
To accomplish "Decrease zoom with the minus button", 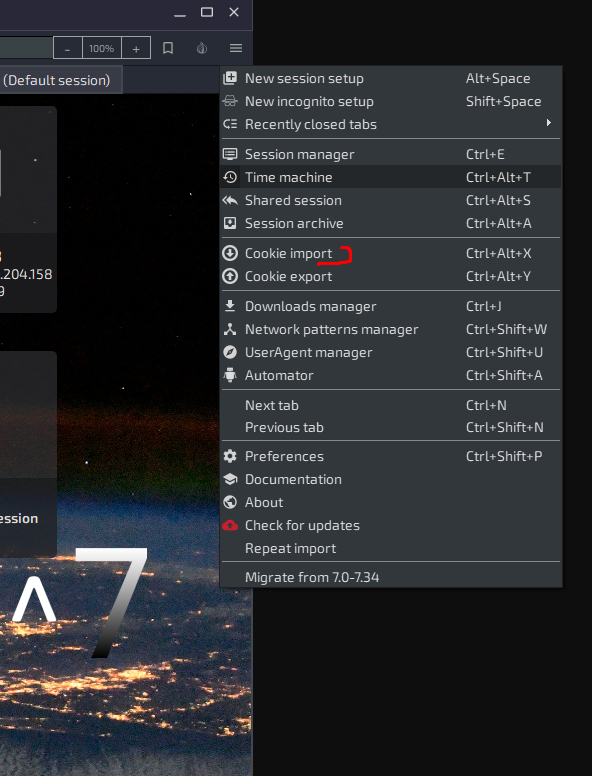I will pos(68,48).
